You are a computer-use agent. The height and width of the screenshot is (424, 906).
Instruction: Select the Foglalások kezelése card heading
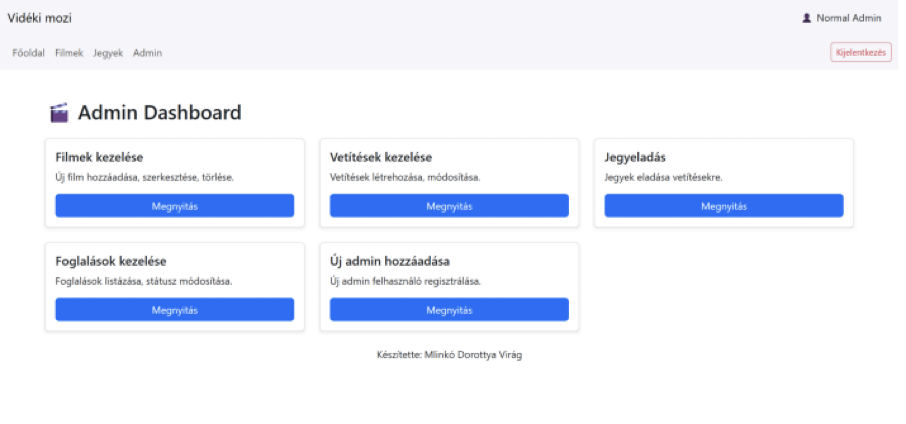(x=111, y=261)
